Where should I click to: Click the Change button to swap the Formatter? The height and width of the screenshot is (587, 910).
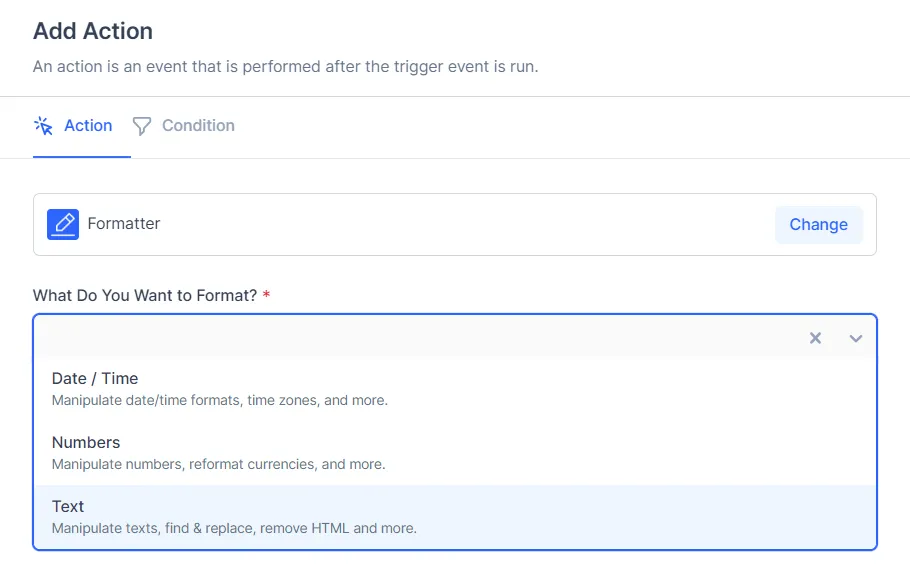pyautogui.click(x=818, y=224)
